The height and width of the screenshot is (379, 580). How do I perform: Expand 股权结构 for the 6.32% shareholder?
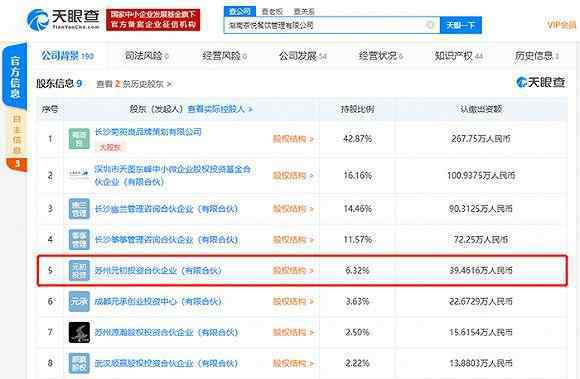pyautogui.click(x=293, y=271)
